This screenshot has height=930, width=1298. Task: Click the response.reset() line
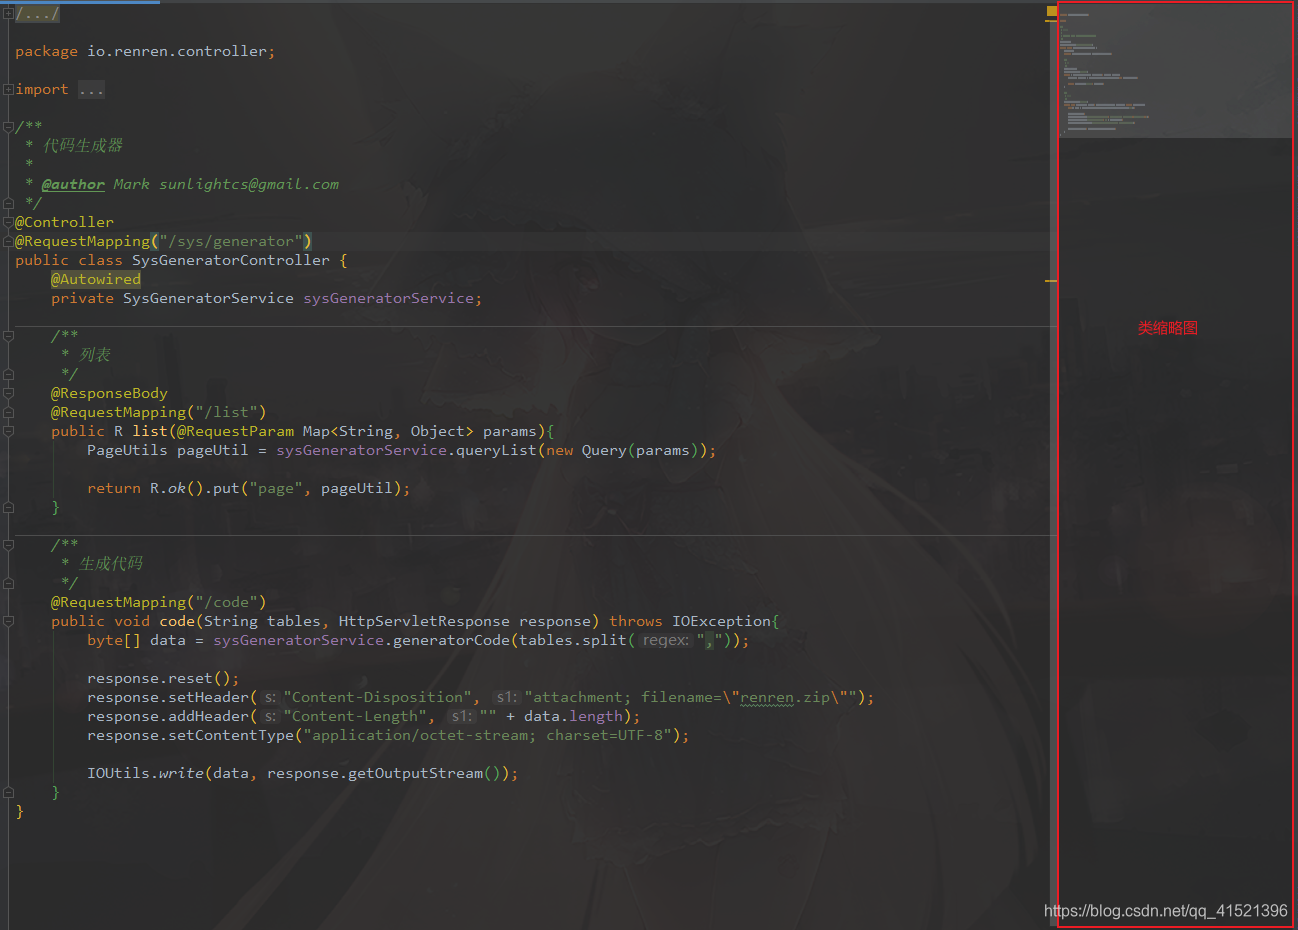click(163, 678)
